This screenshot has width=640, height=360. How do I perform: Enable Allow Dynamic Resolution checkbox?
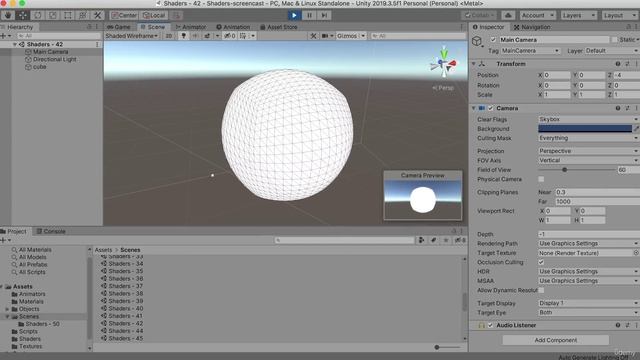tap(541, 290)
